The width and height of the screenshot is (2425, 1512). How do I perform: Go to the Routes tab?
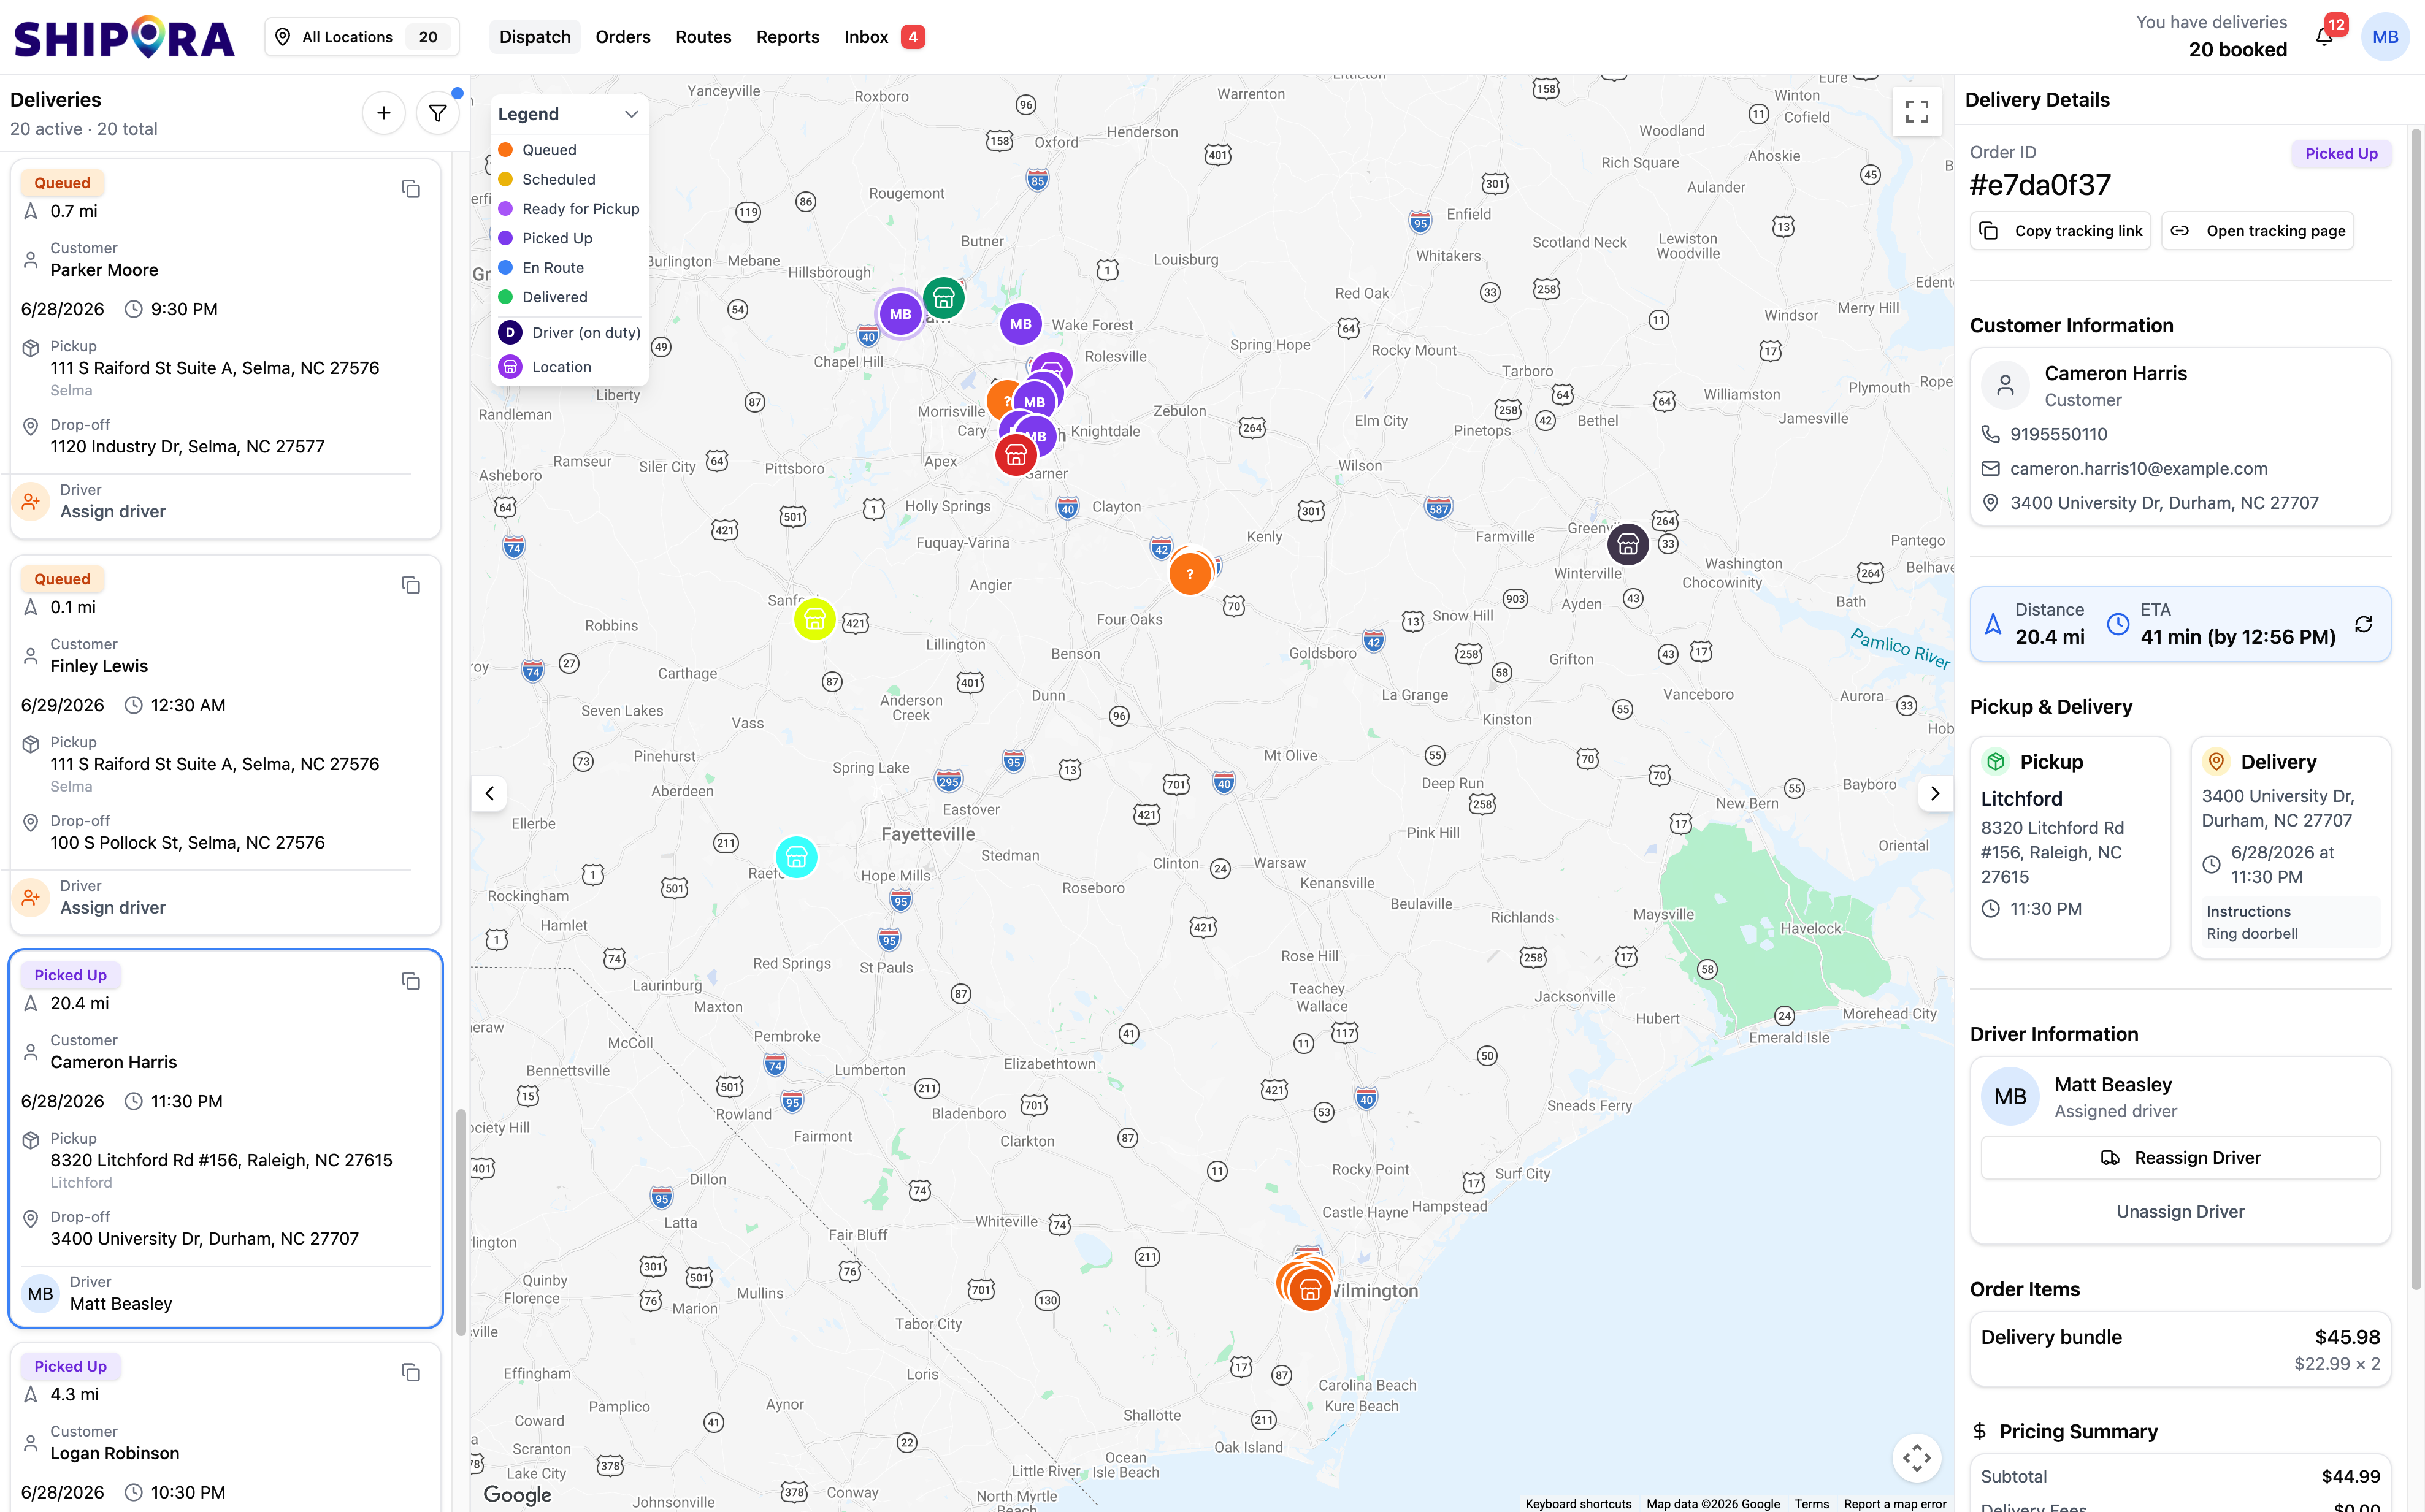pos(703,37)
